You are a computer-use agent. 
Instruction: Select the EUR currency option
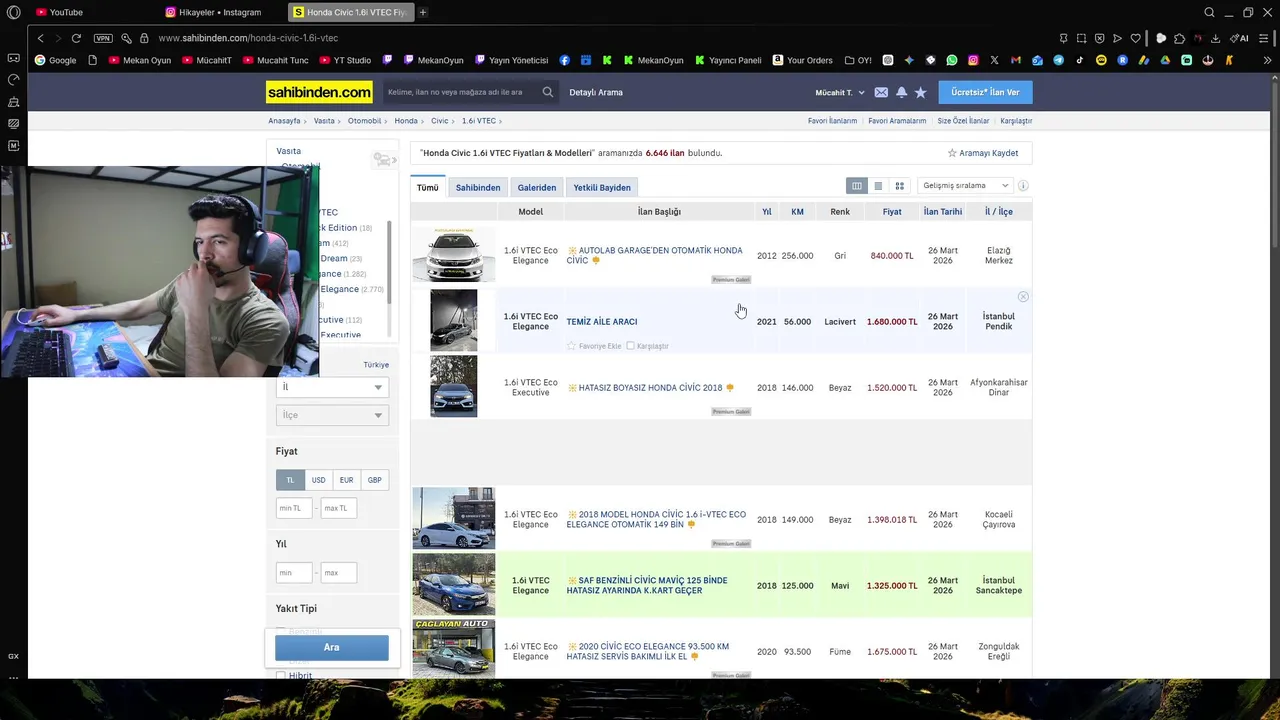[x=346, y=480]
